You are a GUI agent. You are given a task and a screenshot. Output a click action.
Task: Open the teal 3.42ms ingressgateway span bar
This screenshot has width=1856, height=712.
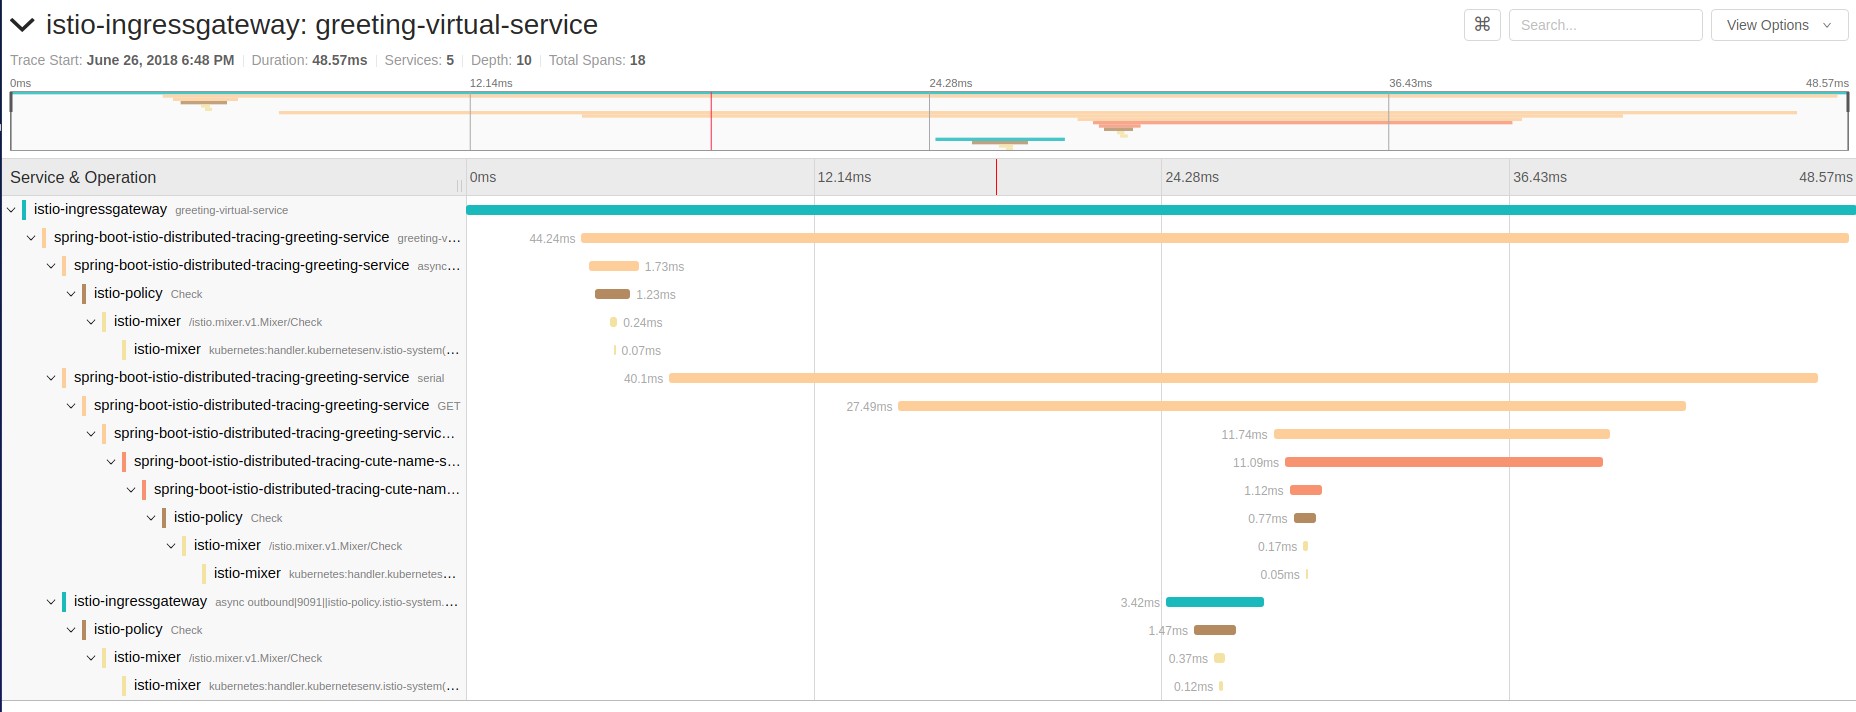click(x=1215, y=602)
